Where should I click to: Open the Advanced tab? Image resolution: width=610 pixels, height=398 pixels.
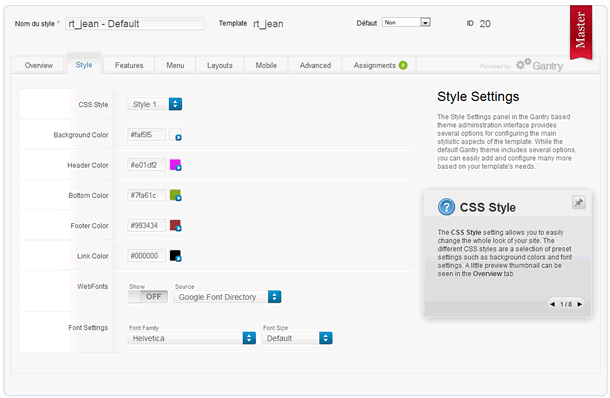pyautogui.click(x=316, y=65)
